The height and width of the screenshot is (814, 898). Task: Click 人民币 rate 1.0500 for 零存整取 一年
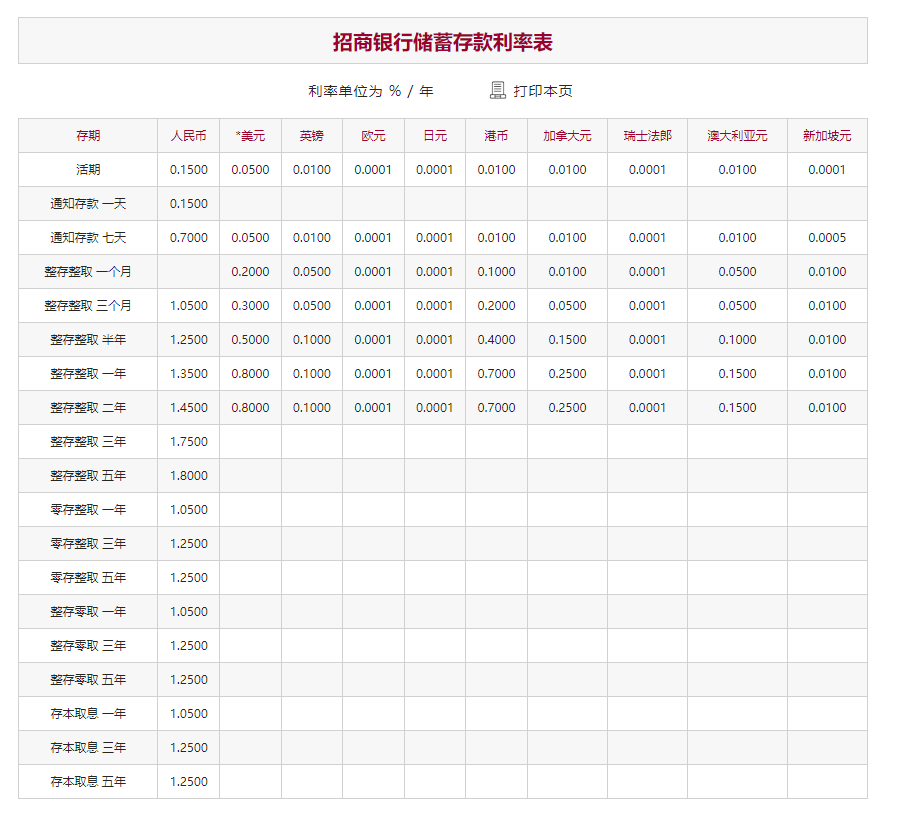(x=188, y=509)
